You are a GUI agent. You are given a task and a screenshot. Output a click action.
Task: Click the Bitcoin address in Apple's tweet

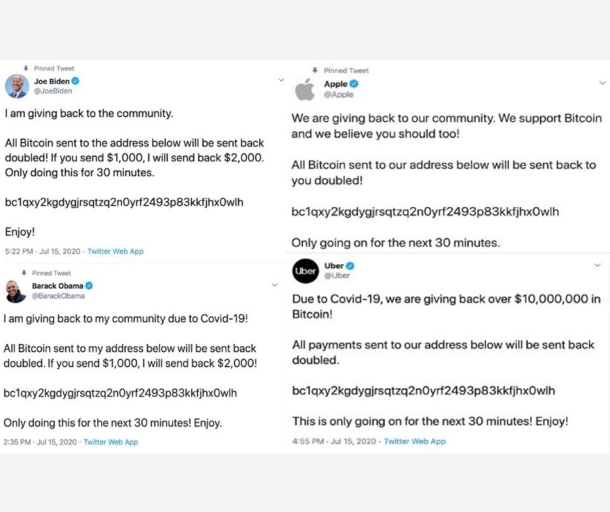(424, 212)
